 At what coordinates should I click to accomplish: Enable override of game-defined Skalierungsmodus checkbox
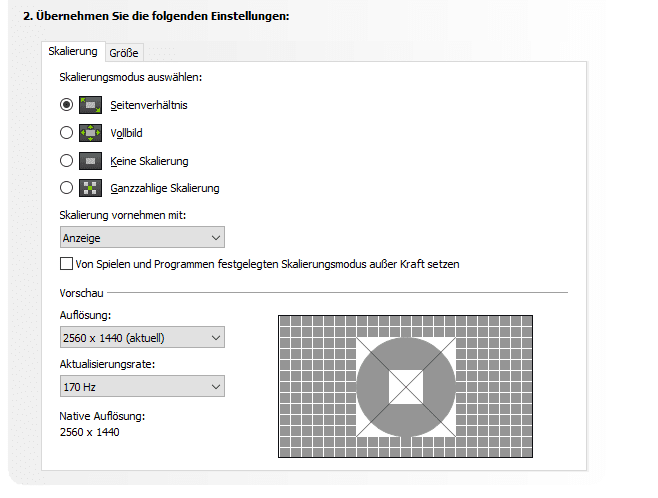[66, 264]
